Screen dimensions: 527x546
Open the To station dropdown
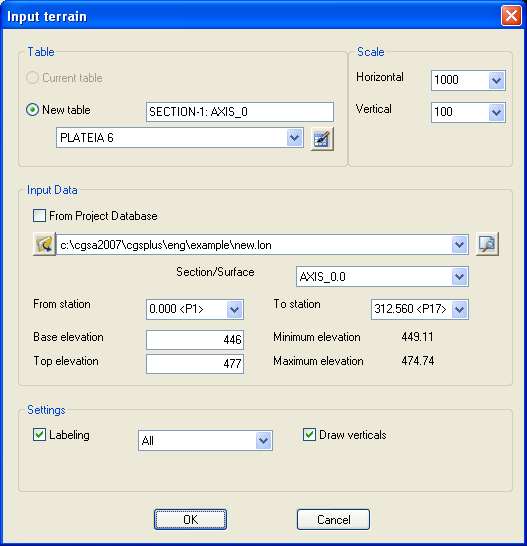(459, 309)
